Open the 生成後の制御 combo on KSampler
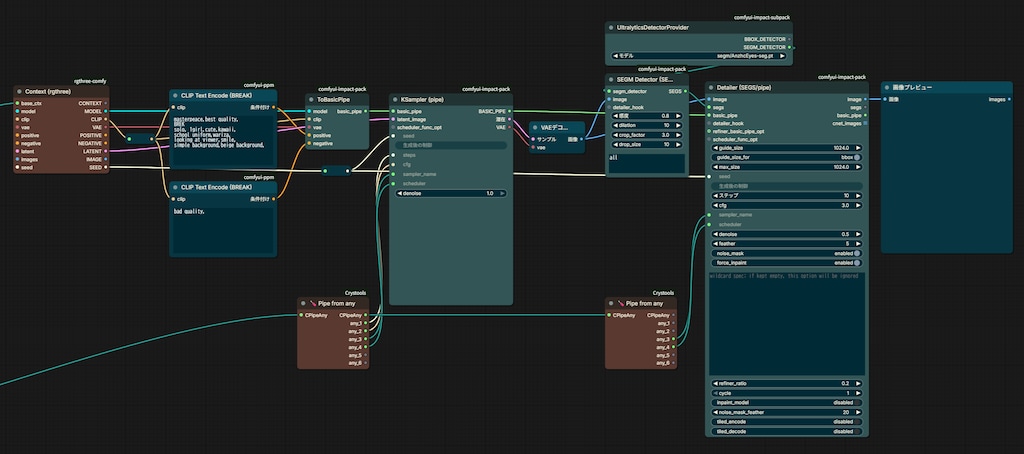 click(x=451, y=145)
